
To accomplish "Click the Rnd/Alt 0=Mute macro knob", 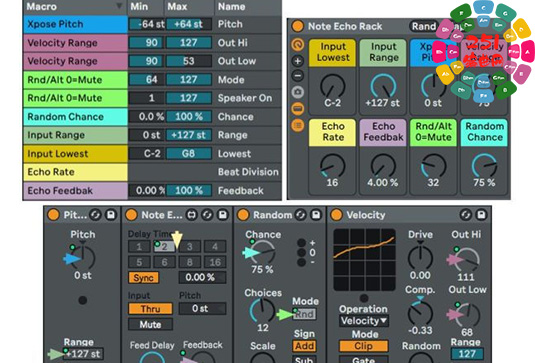I will 433,166.
